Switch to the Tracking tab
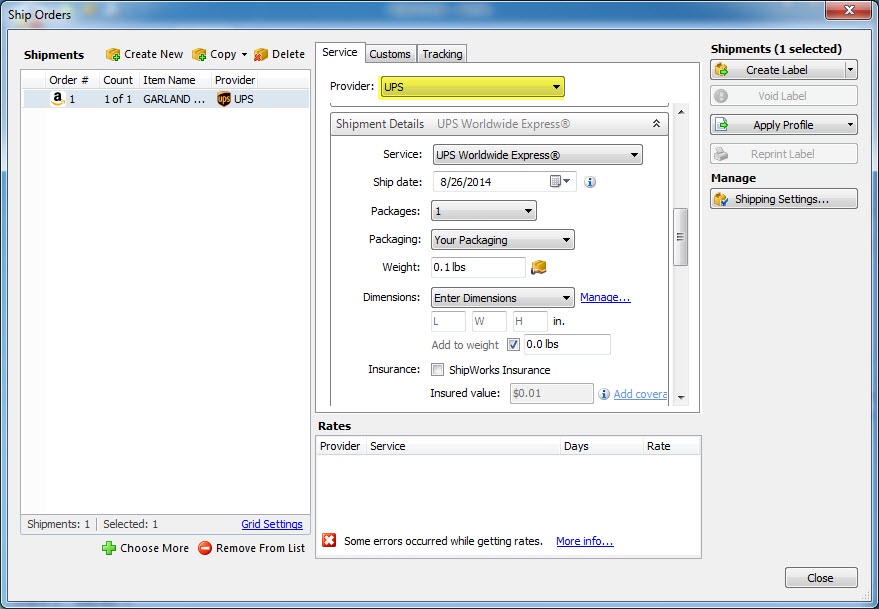 (442, 54)
